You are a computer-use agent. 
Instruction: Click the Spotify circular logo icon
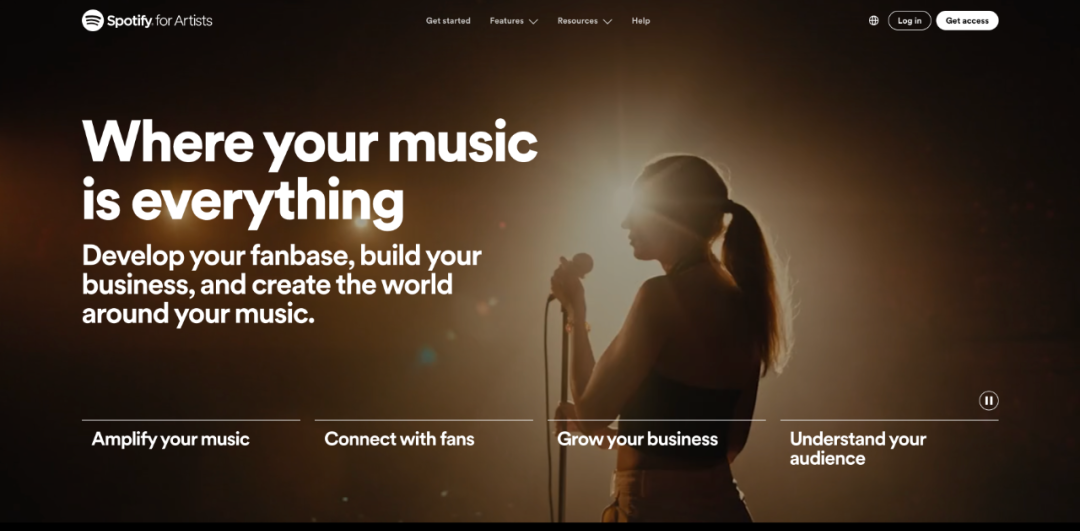tap(93, 21)
